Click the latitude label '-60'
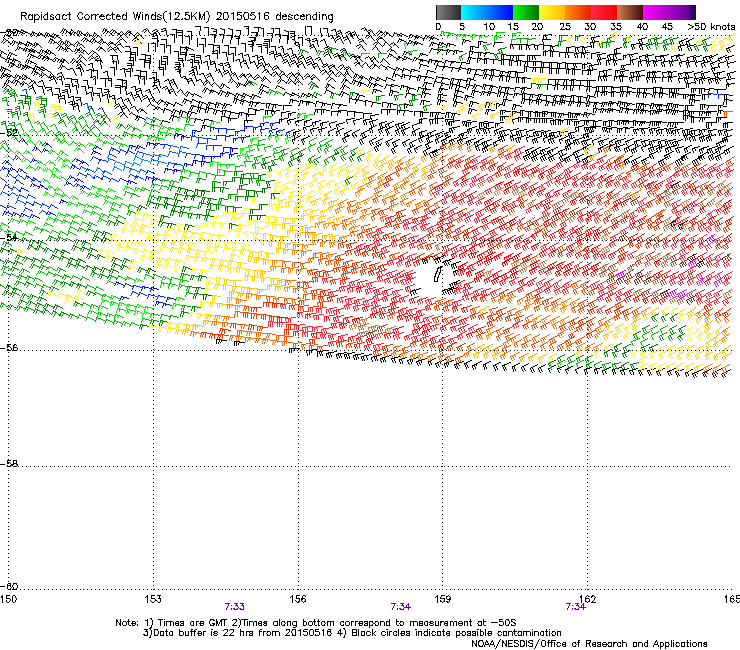This screenshot has width=740, height=650. [9, 587]
